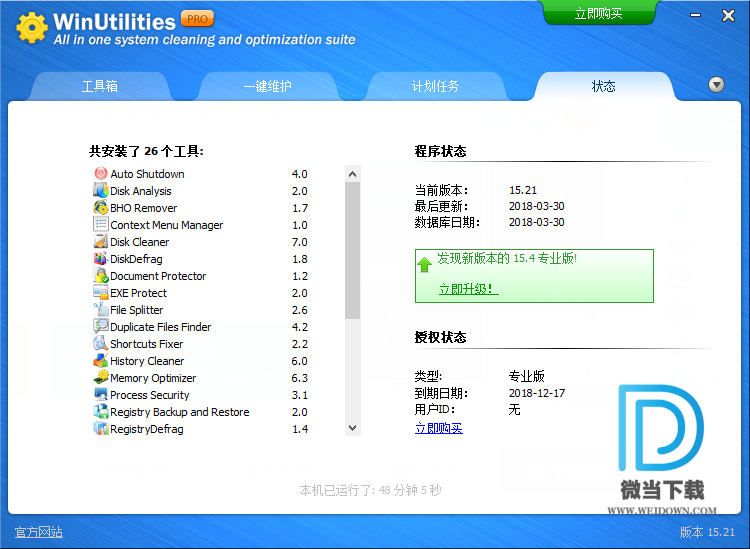Viewport: 750px width, 549px height.
Task: Click the Shortcuts Fixer icon
Action: 100,343
